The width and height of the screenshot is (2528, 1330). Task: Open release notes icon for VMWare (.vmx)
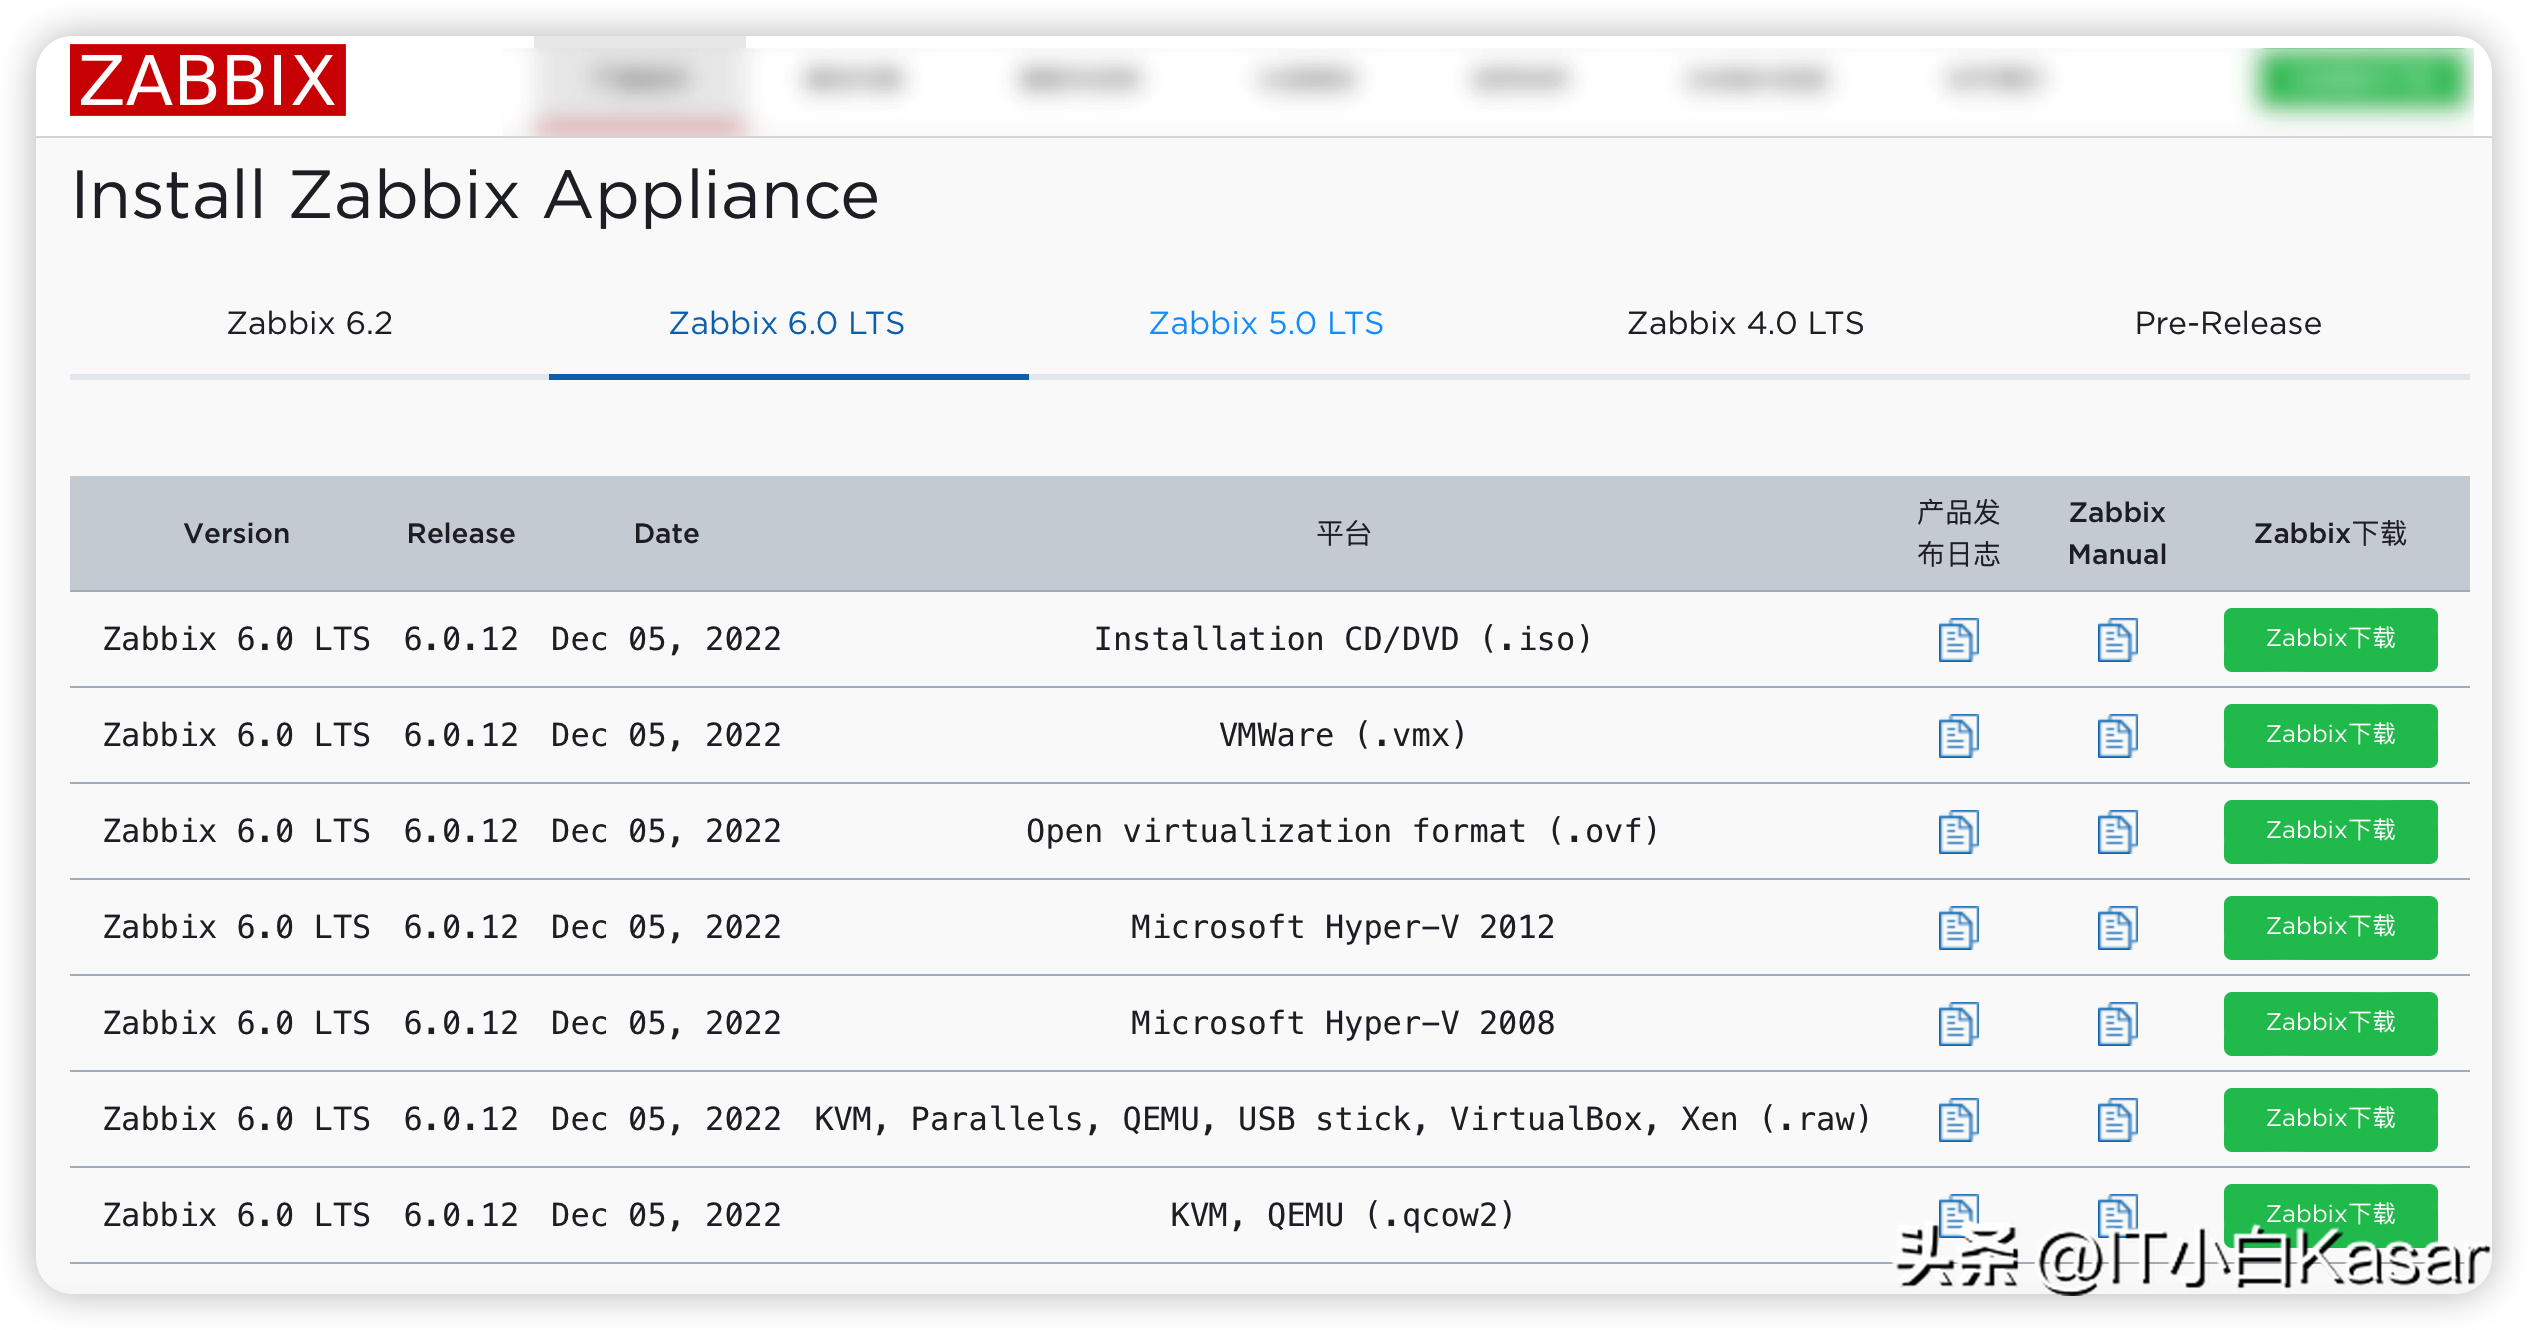tap(1958, 736)
